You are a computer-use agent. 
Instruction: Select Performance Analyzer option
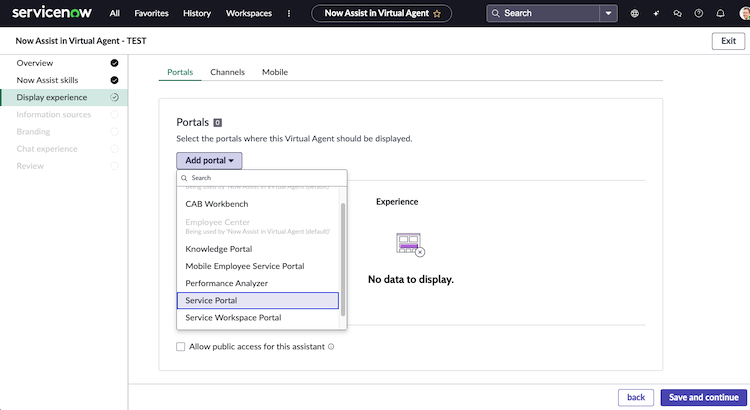click(259, 283)
